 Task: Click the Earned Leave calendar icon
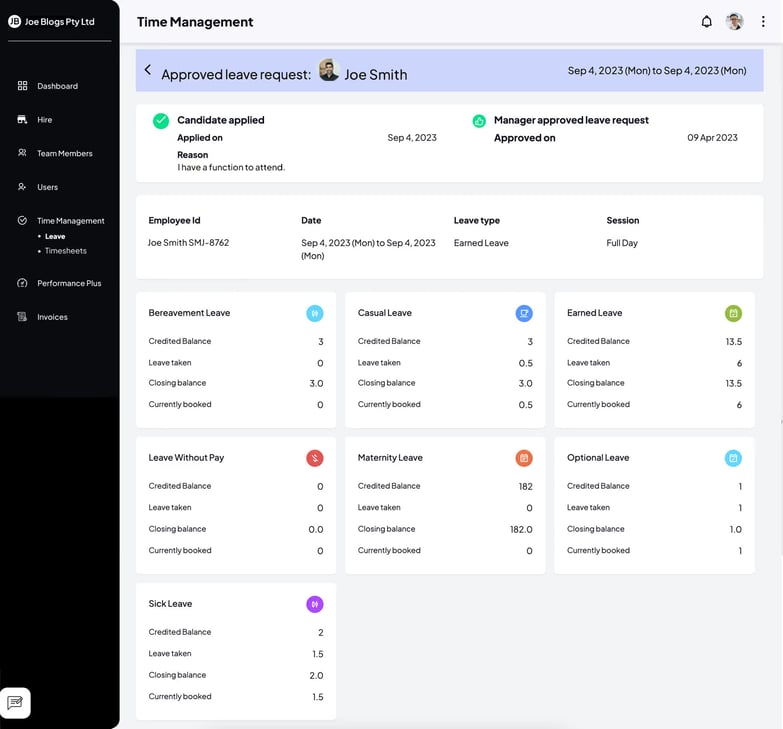tap(733, 313)
